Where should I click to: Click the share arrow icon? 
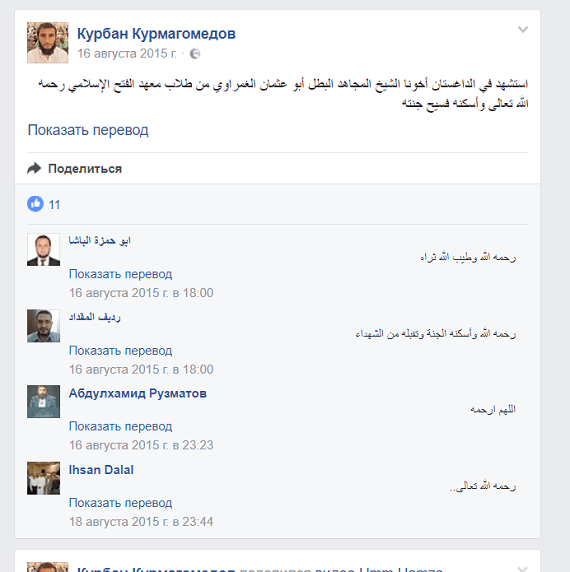34,168
